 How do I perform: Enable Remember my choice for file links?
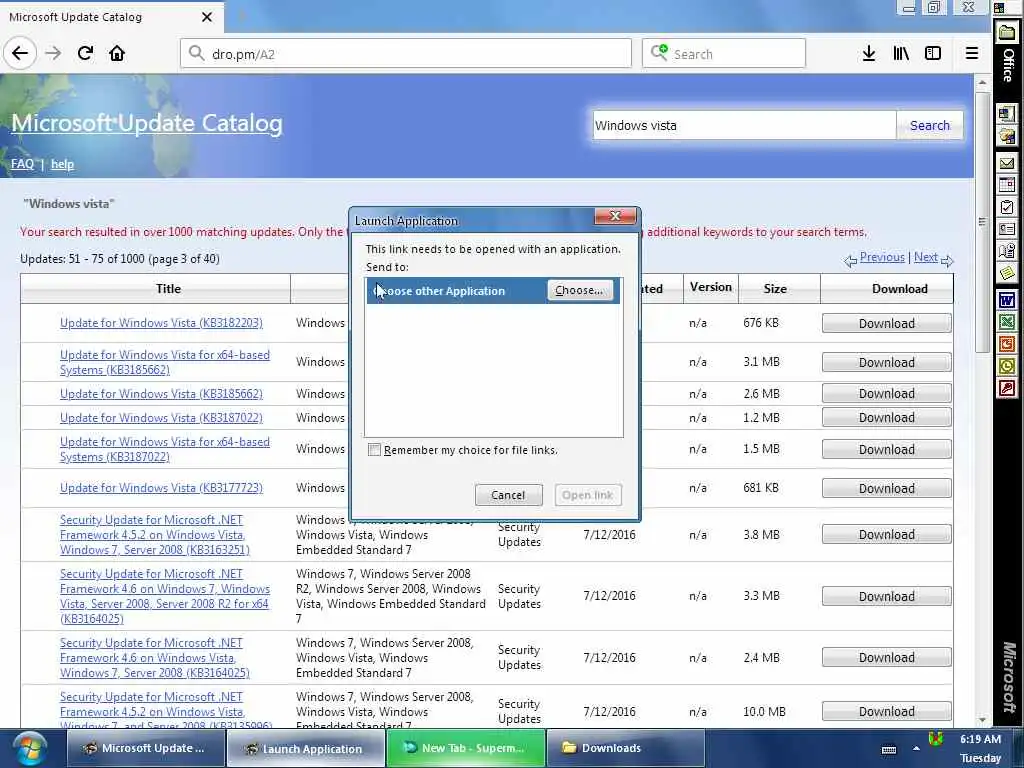[374, 449]
